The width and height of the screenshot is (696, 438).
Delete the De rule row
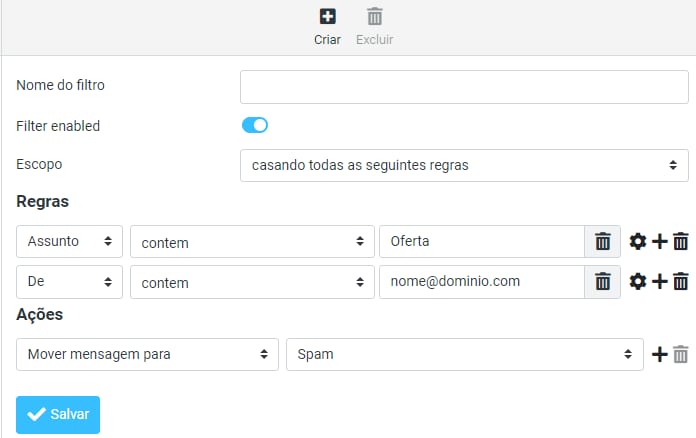pos(681,282)
